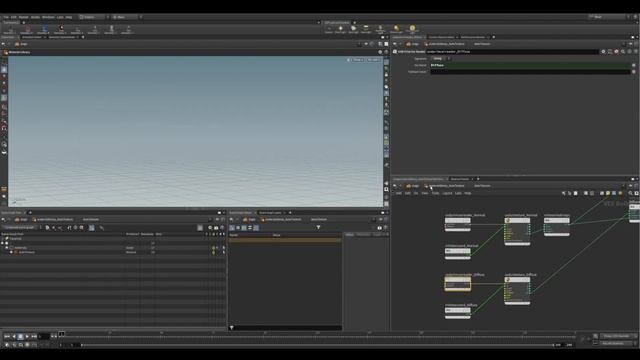Click the current frame field in the playbar
The height and width of the screenshot is (360, 640).
(44, 336)
